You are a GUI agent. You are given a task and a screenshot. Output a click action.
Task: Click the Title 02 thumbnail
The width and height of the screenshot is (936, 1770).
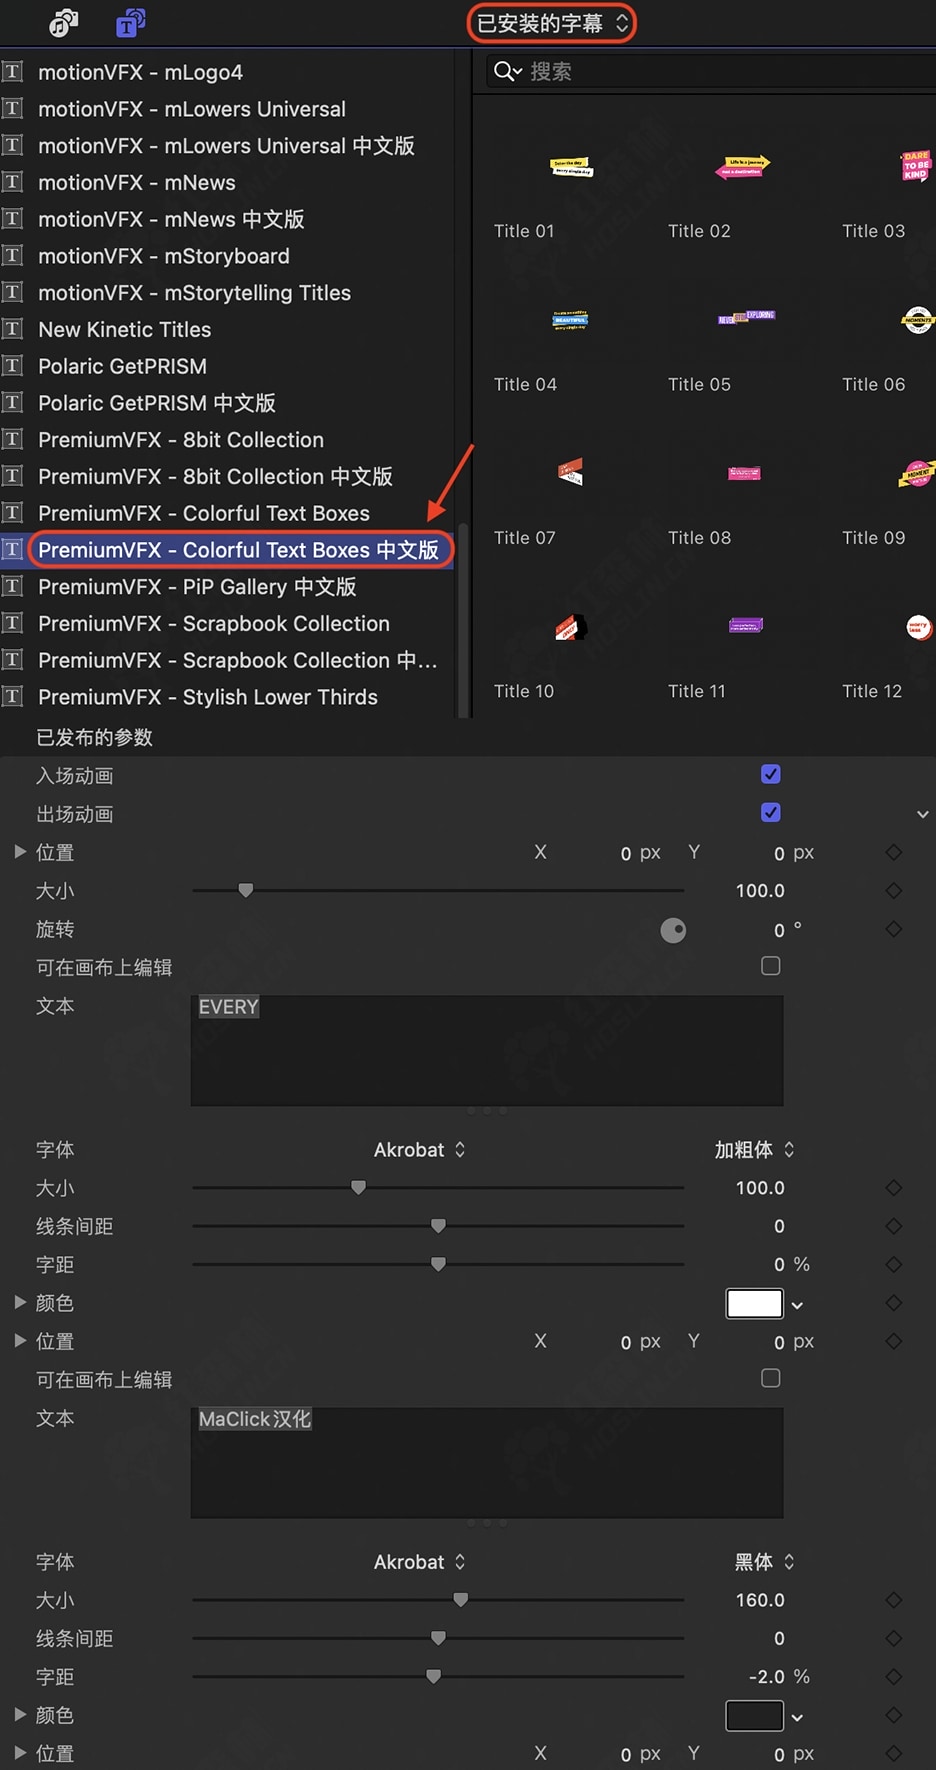point(743,167)
